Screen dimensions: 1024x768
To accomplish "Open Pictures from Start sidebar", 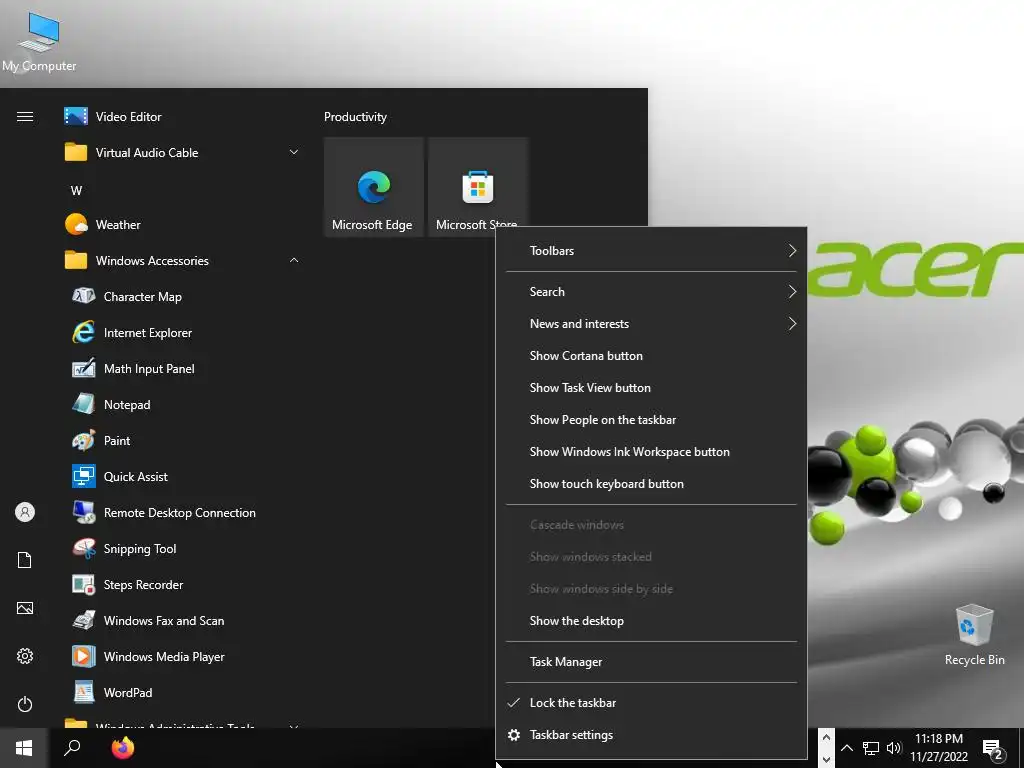I will 25,608.
